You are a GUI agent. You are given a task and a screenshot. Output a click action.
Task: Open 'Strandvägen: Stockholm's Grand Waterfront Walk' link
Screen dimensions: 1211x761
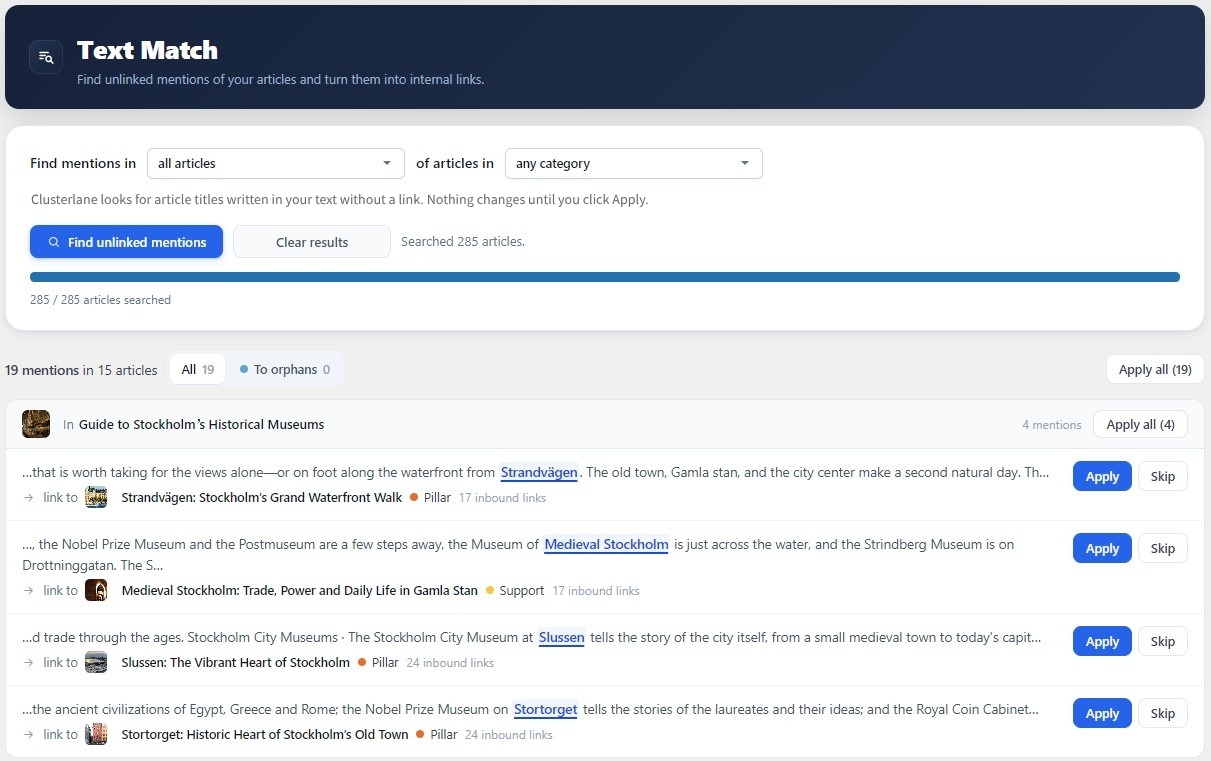coord(262,497)
